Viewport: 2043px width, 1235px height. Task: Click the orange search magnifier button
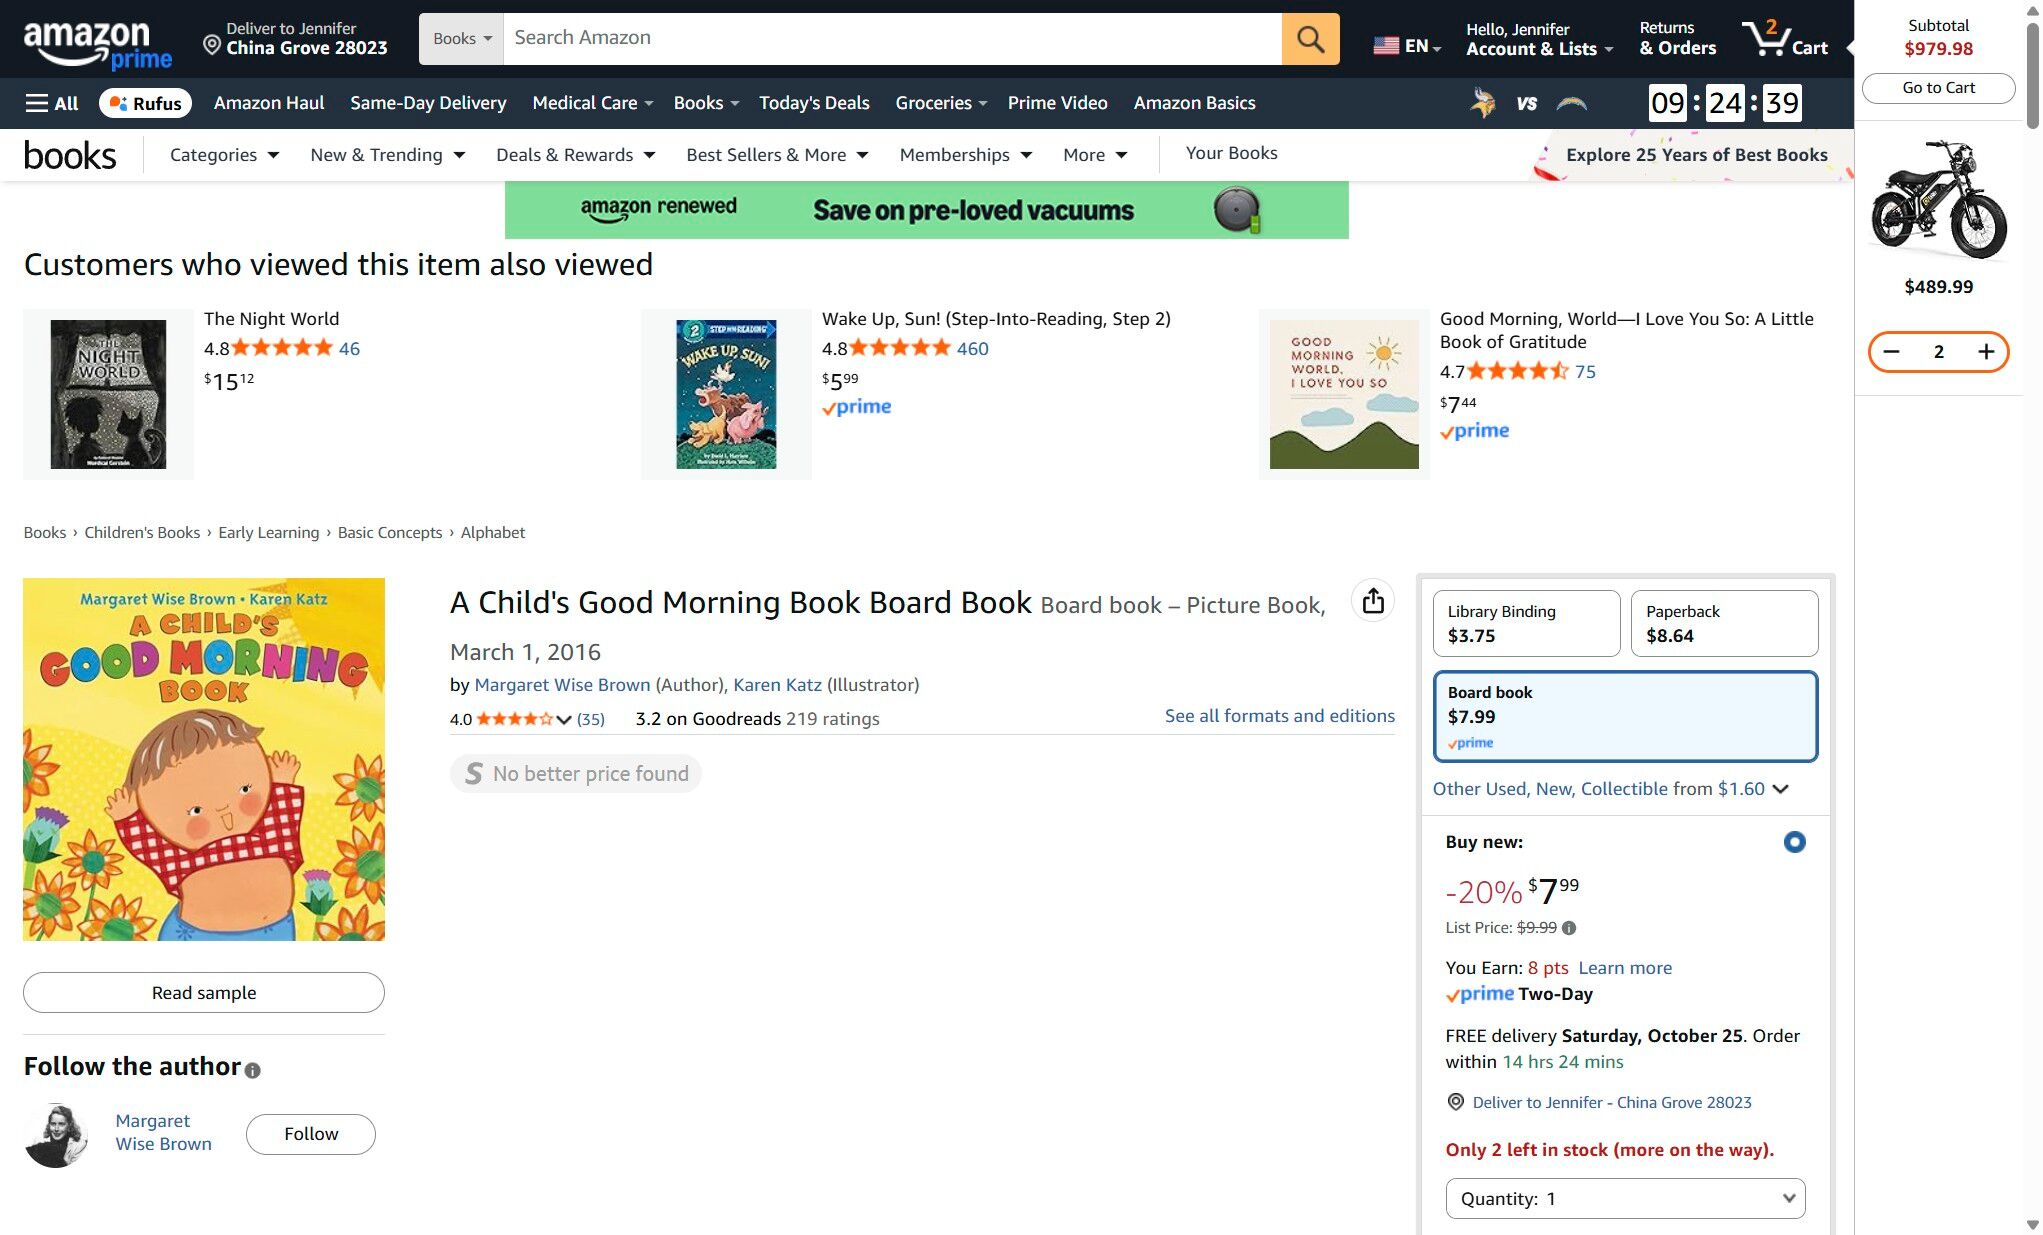pos(1310,39)
